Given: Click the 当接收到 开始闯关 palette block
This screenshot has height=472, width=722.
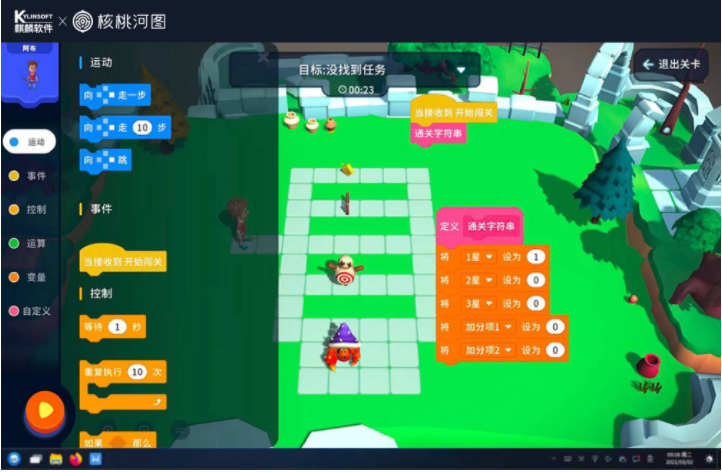Looking at the screenshot, I should click(x=123, y=261).
